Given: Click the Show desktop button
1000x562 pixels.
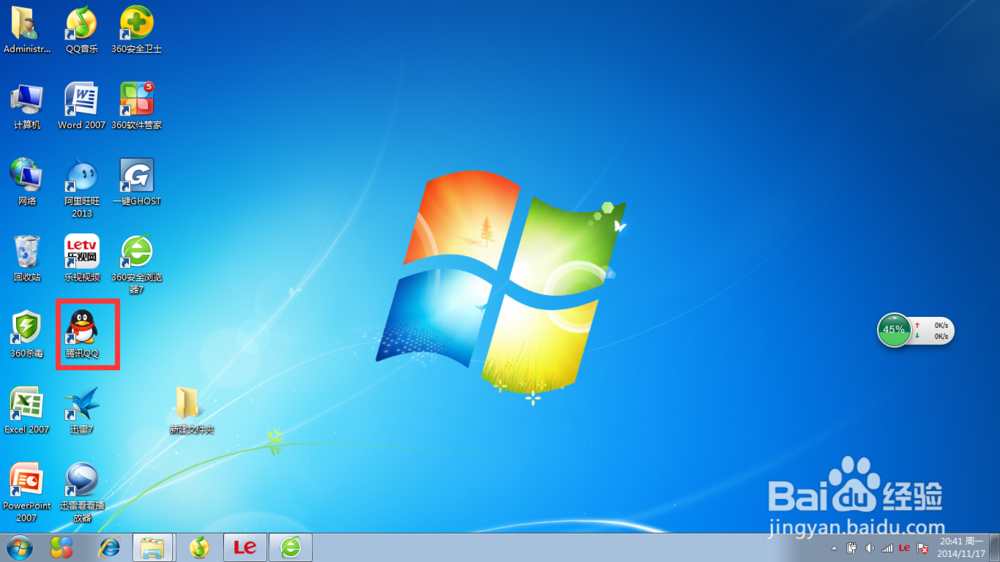Looking at the screenshot, I should click(994, 548).
